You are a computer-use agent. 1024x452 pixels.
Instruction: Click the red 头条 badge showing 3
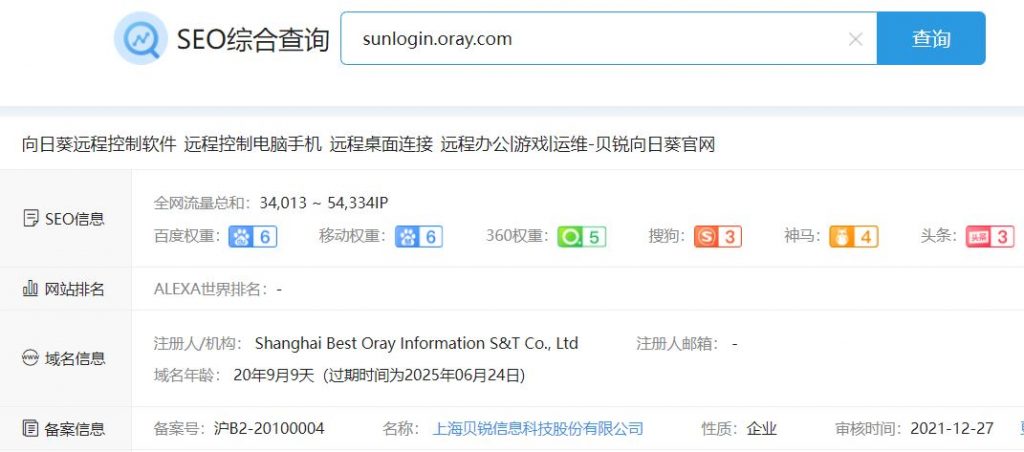tap(990, 236)
